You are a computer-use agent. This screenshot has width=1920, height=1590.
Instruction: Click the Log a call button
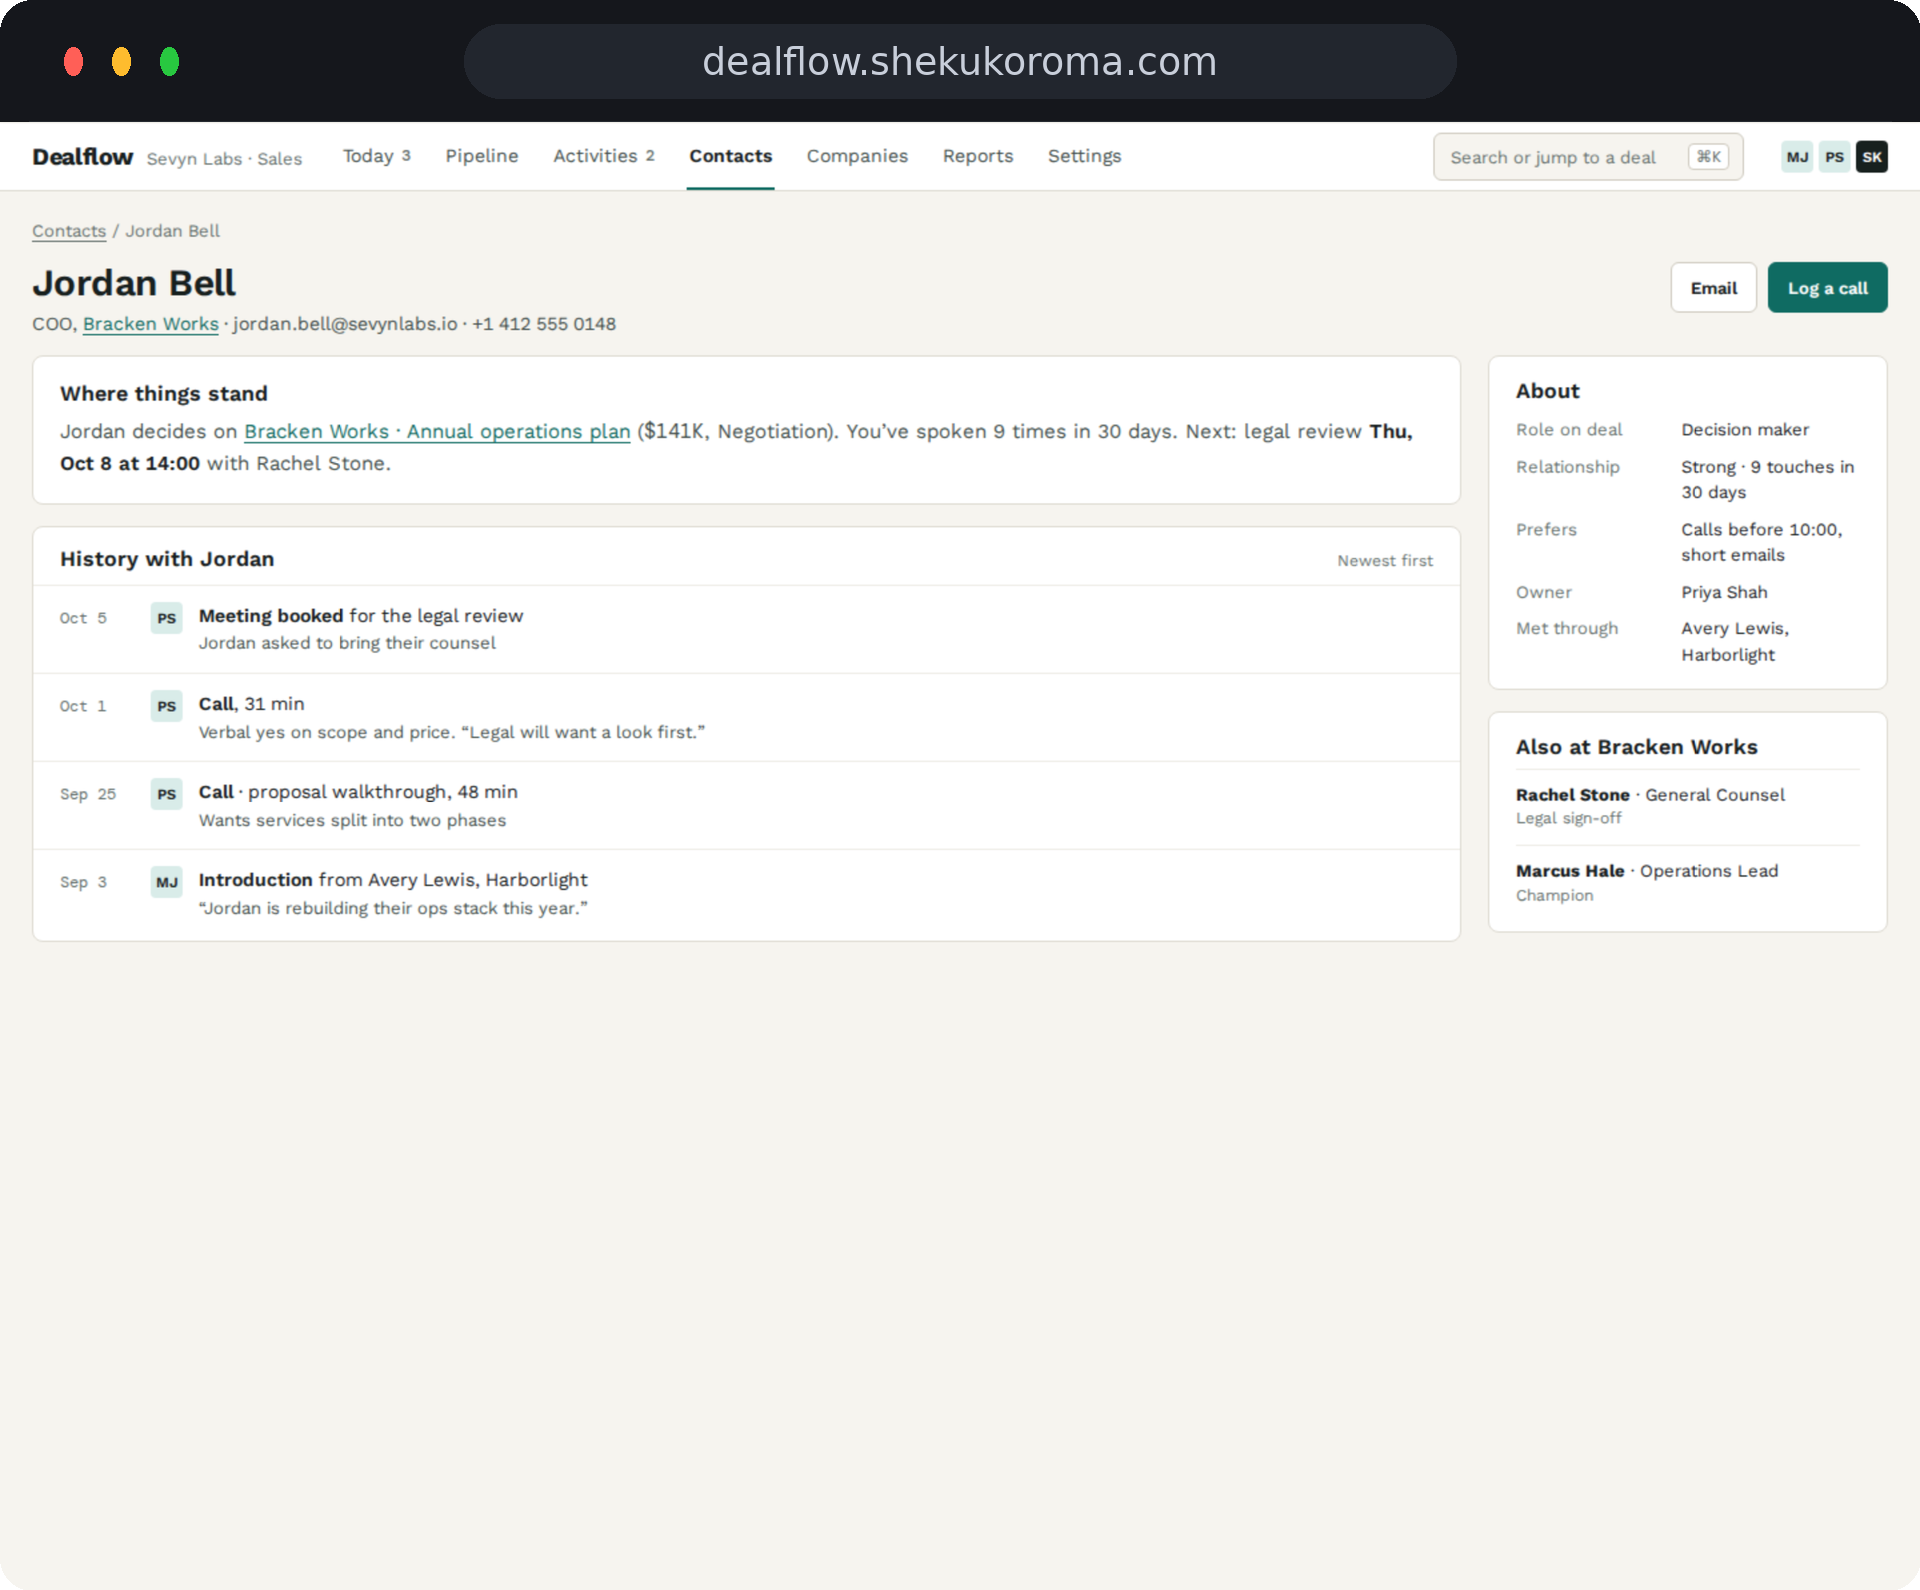point(1827,288)
